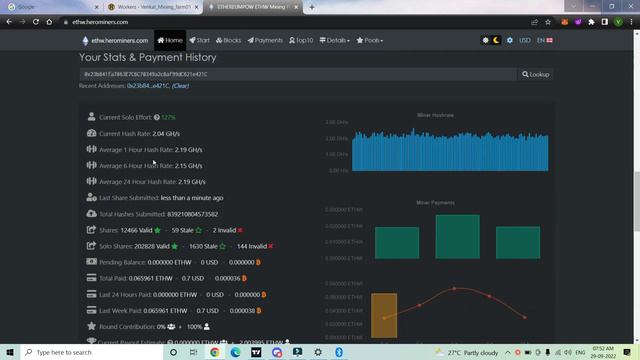Open TradingView from taskbar
The width and height of the screenshot is (640, 360).
tap(256, 352)
